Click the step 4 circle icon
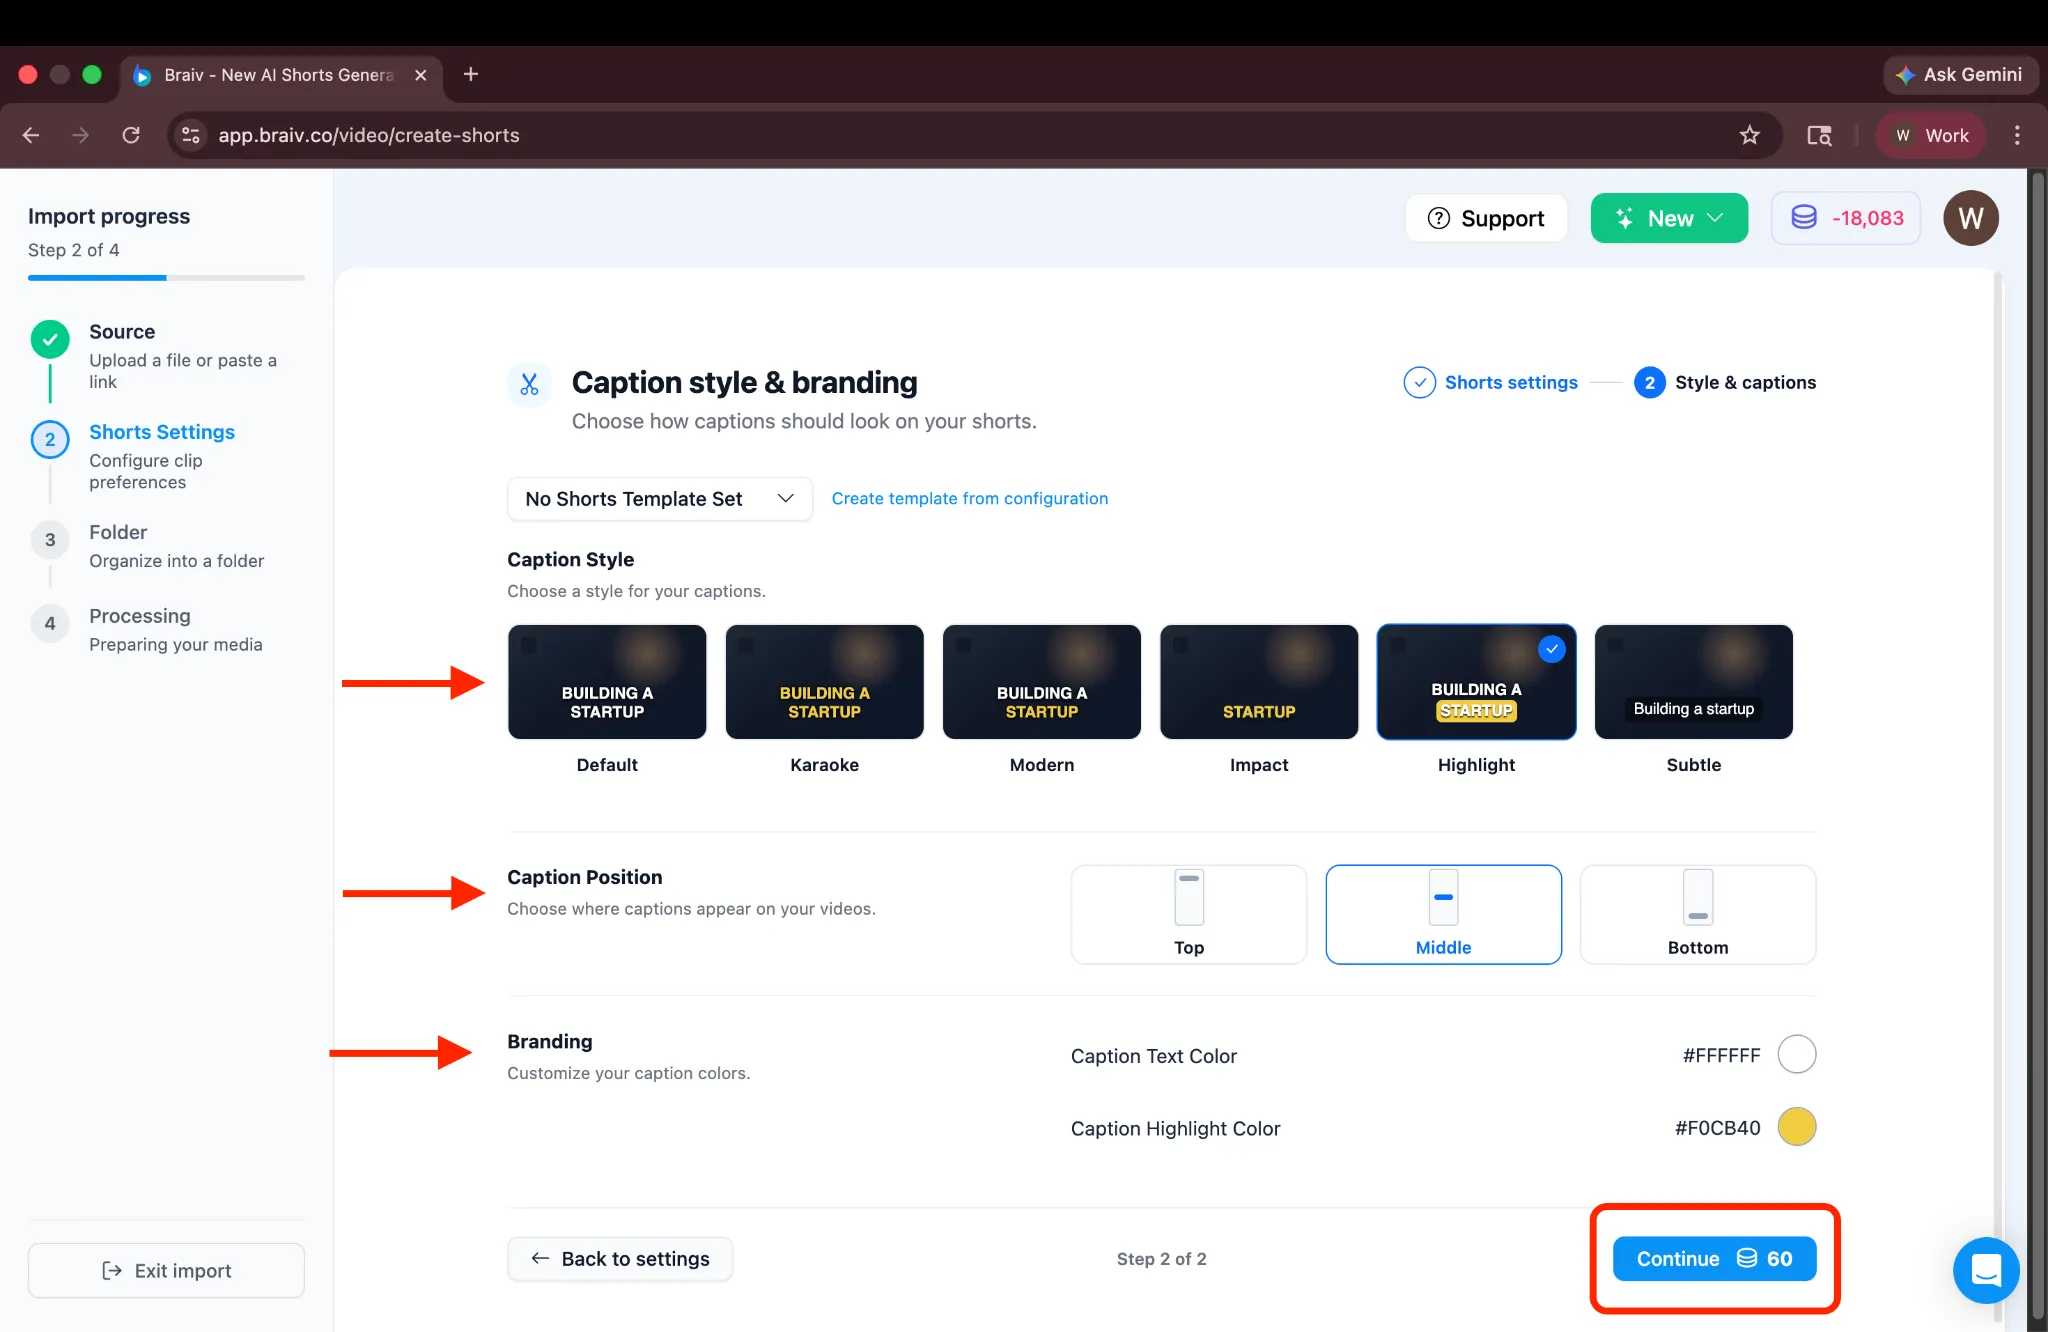 pyautogui.click(x=50, y=624)
